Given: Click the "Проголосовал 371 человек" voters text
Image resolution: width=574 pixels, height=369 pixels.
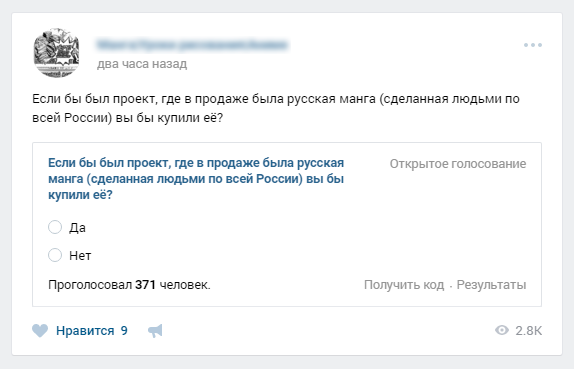Looking at the screenshot, I should (x=129, y=285).
